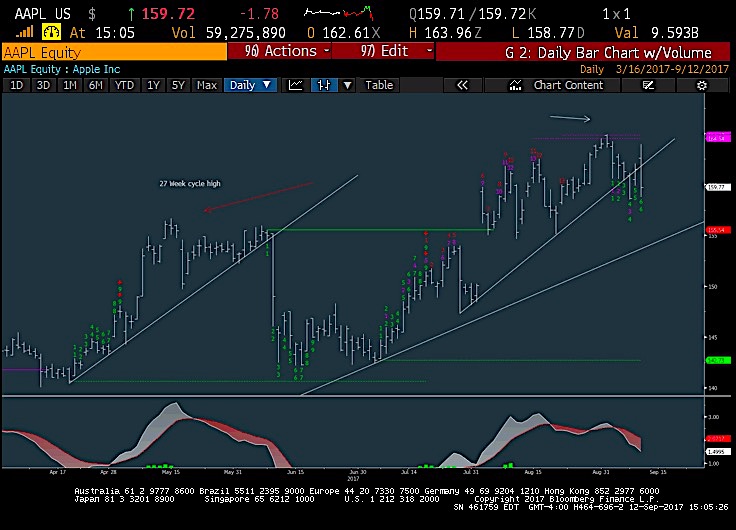The image size is (736, 530).
Task: Click the price change -1.78
Action: tap(259, 14)
